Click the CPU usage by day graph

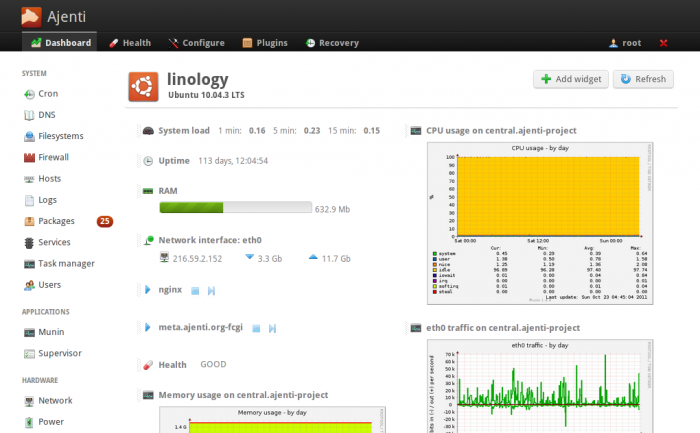539,222
